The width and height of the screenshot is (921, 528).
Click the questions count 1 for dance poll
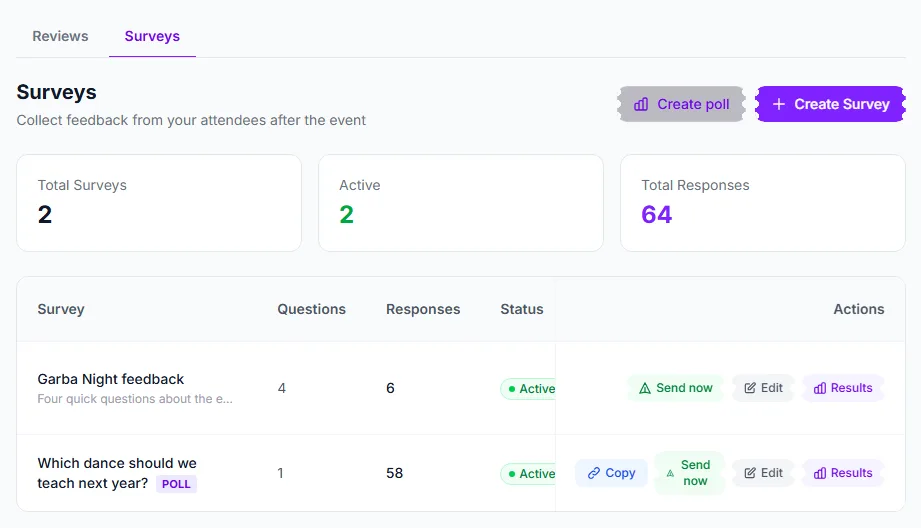(281, 473)
